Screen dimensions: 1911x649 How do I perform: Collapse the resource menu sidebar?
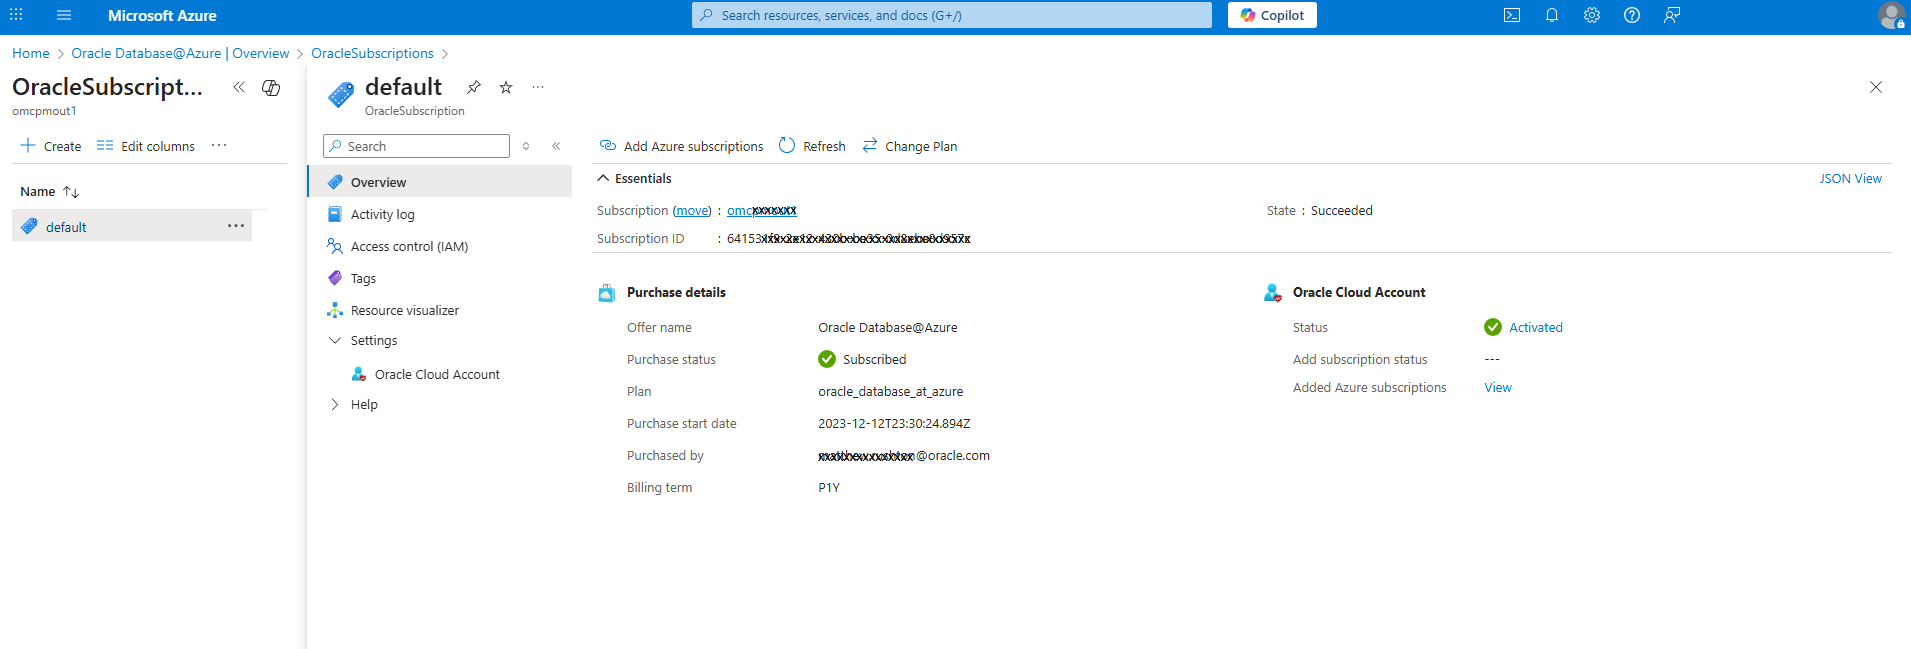pos(556,146)
